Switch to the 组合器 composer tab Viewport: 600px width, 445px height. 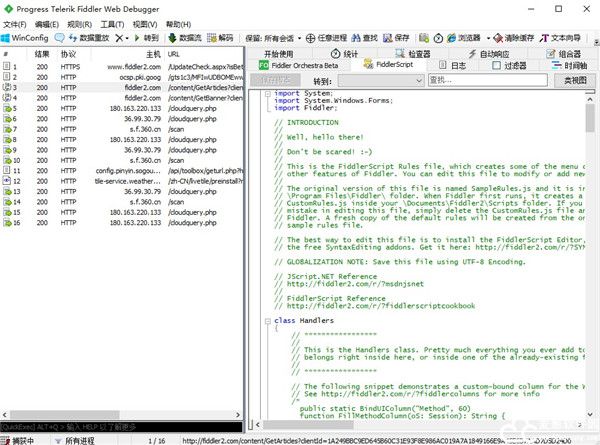click(564, 54)
